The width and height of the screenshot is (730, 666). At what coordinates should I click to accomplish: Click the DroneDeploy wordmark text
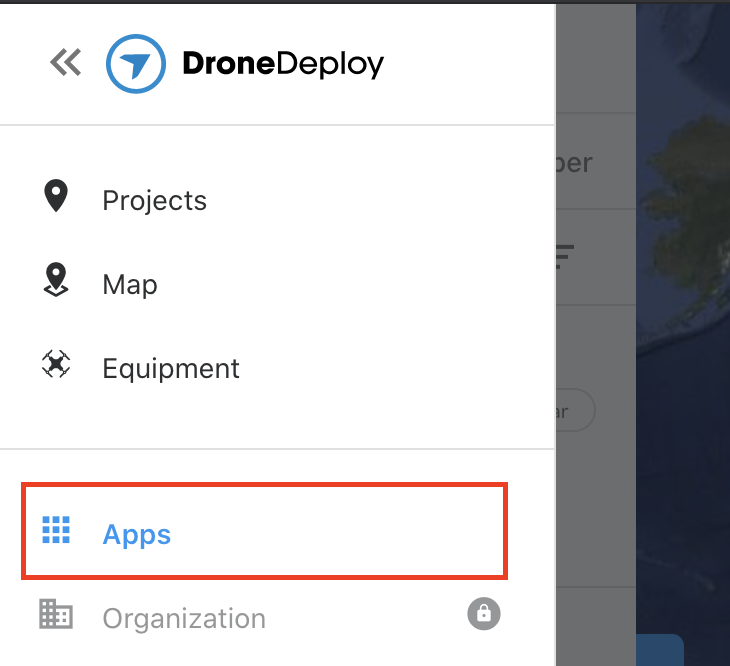tap(283, 64)
